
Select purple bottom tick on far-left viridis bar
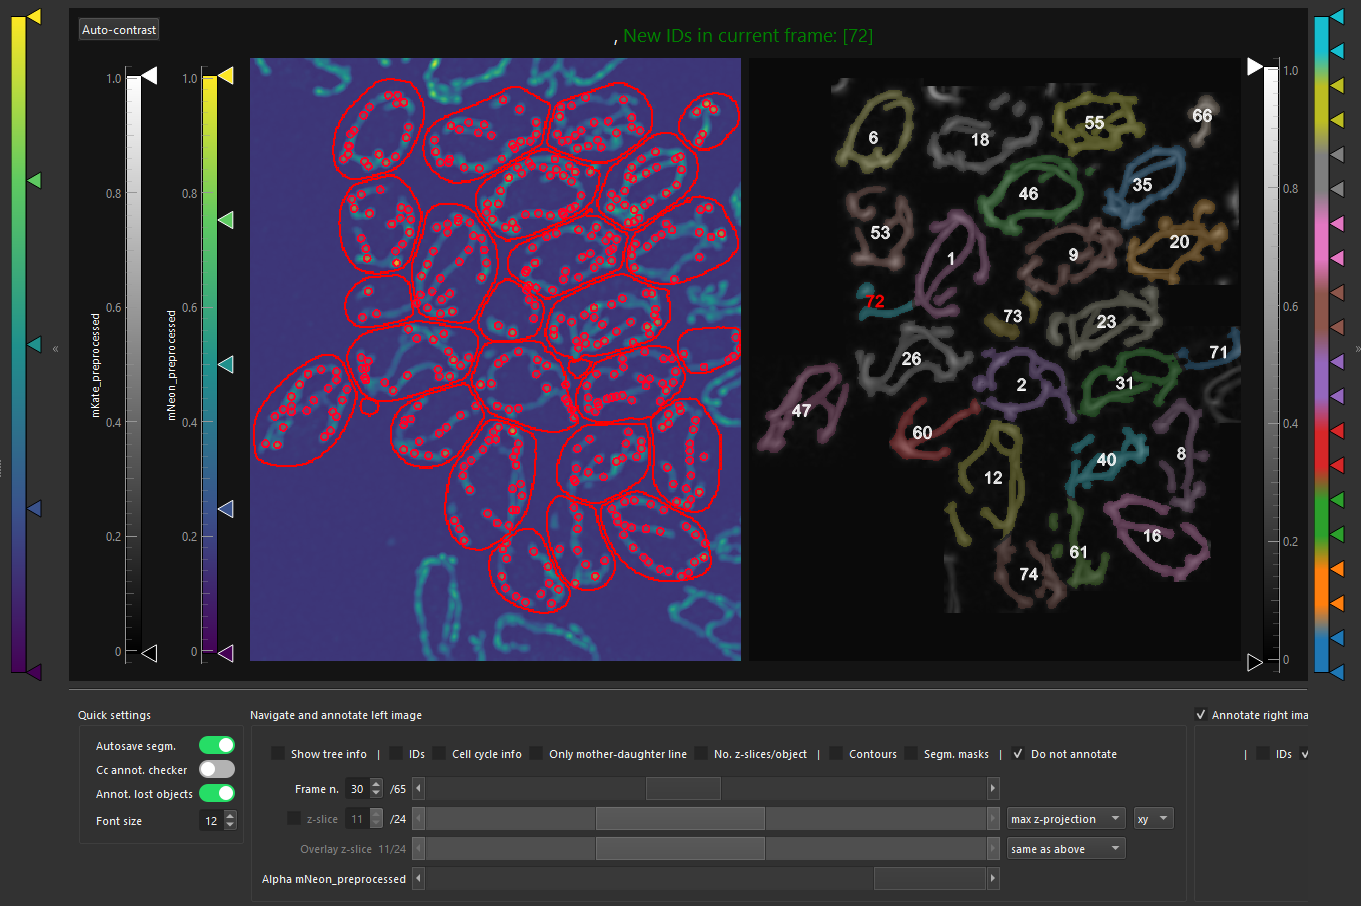33,672
